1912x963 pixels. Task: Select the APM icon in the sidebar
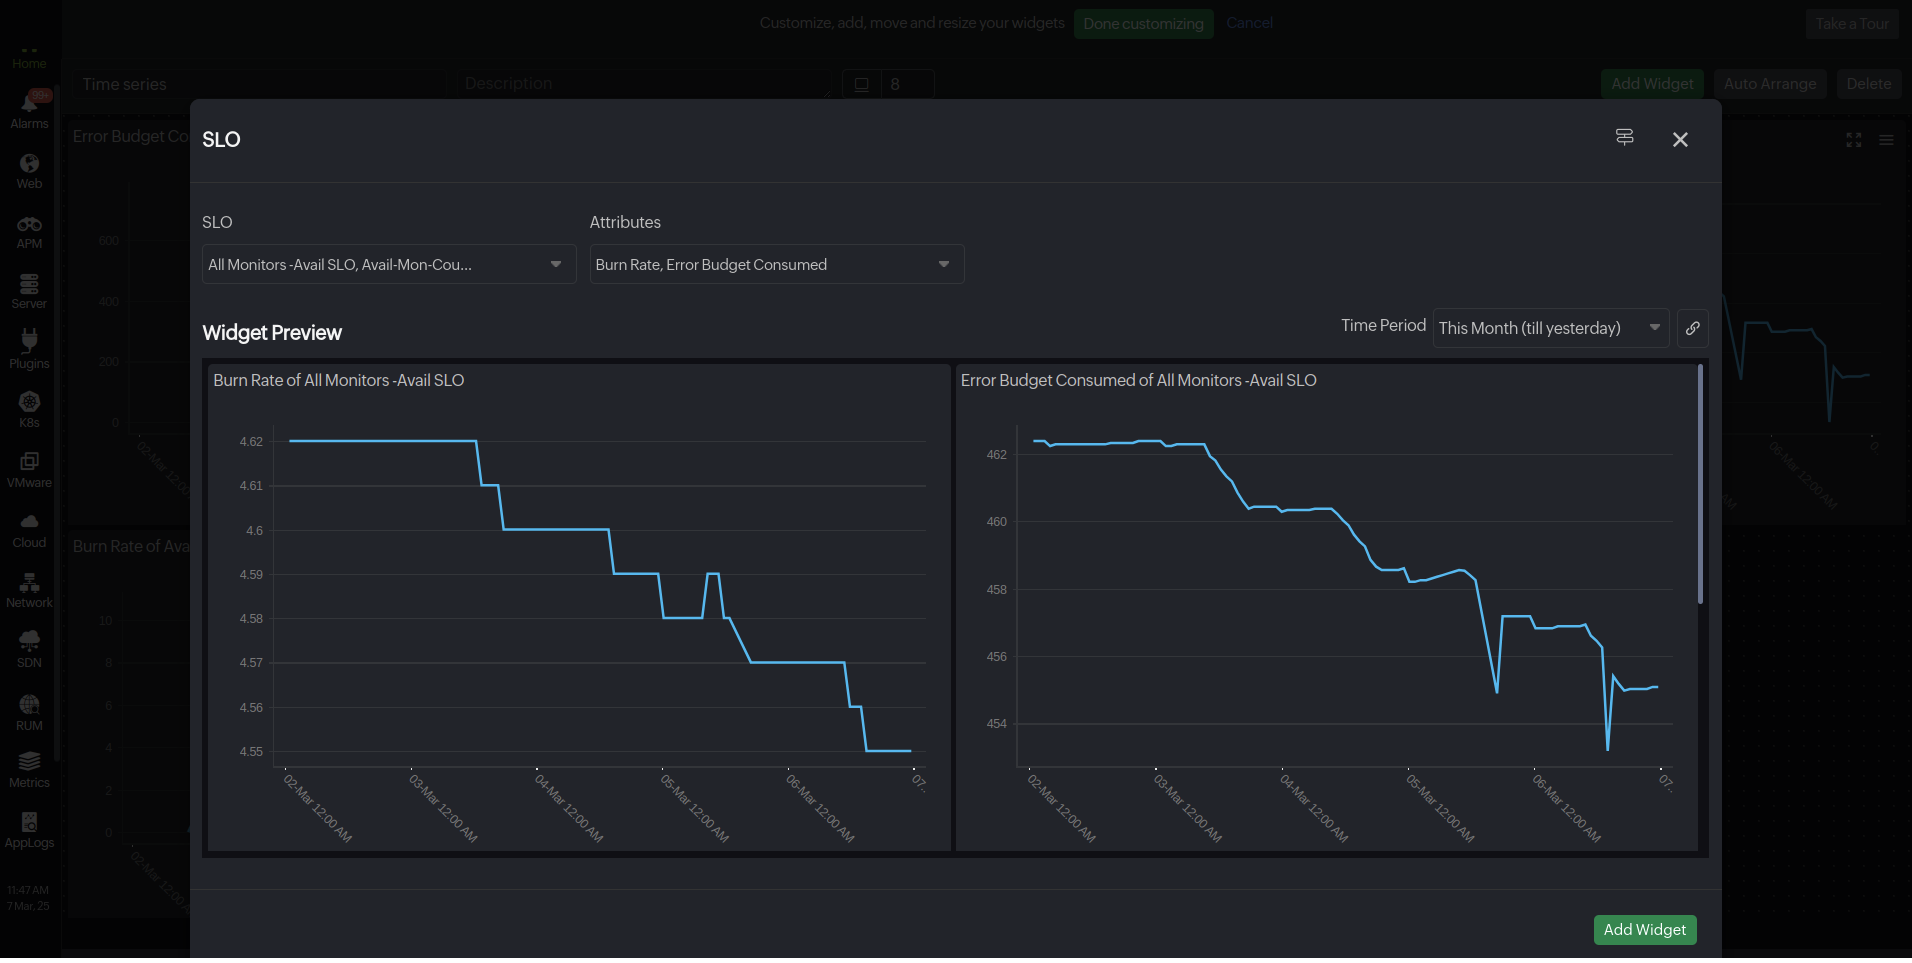coord(29,229)
